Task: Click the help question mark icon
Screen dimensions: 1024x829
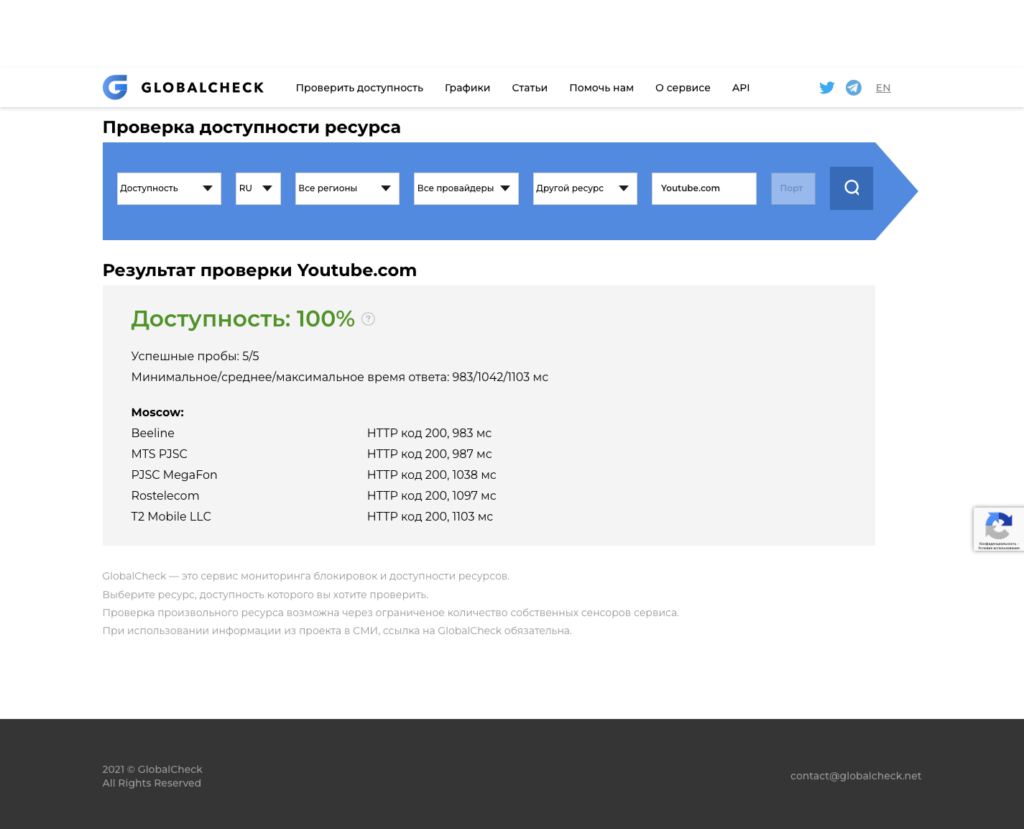Action: point(368,319)
